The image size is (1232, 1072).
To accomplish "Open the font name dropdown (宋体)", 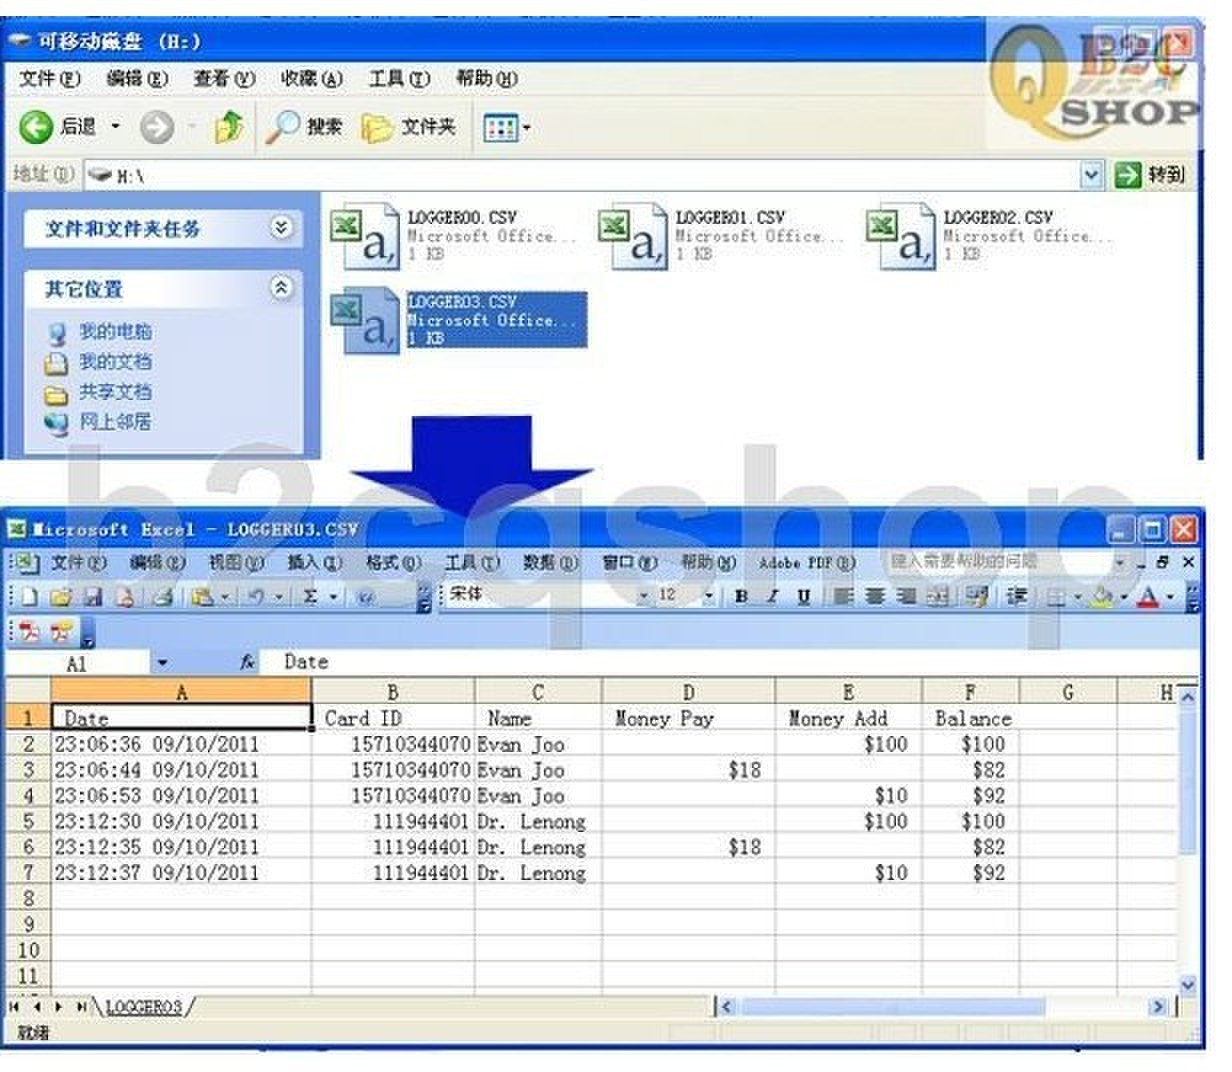I will click(x=643, y=596).
